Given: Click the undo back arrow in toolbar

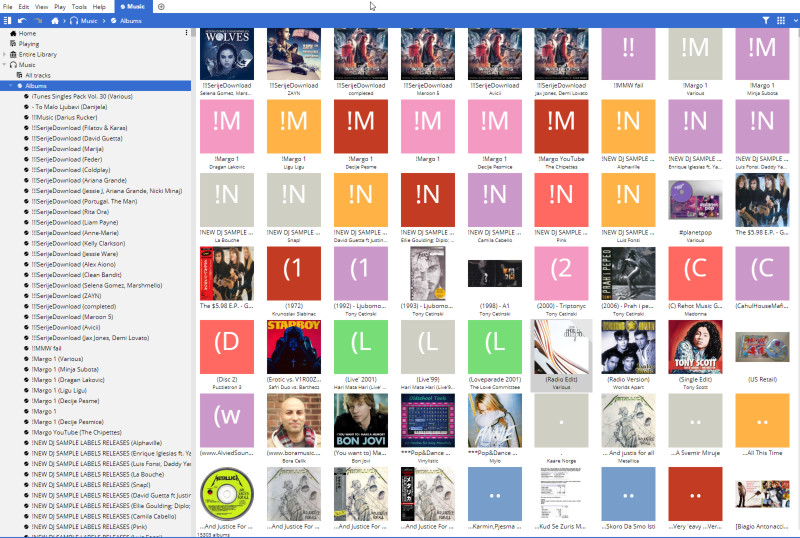Looking at the screenshot, I should [x=21, y=20].
